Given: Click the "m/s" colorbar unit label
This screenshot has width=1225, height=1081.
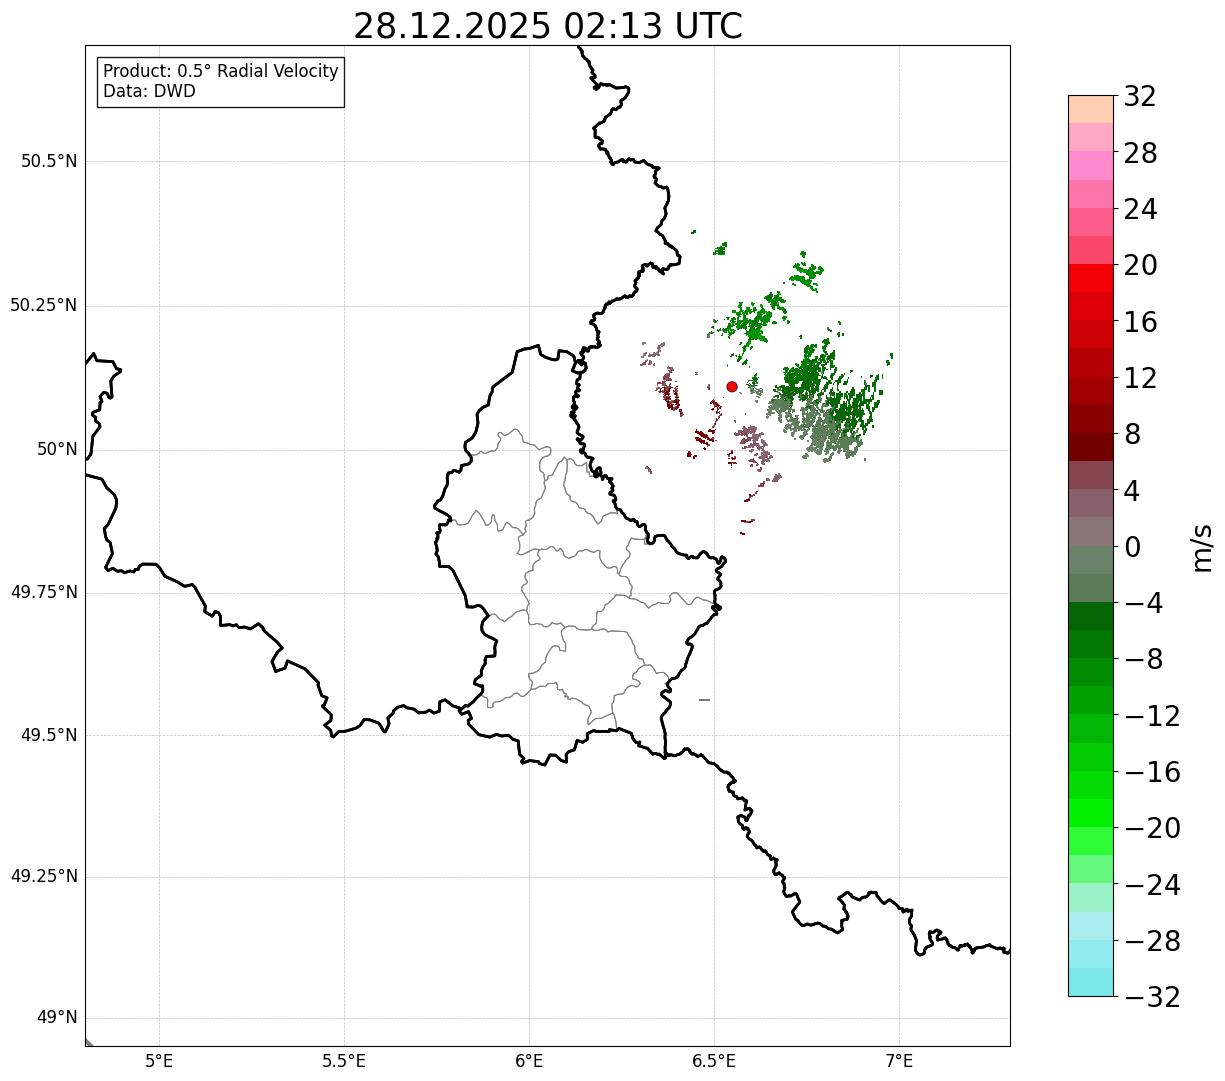Looking at the screenshot, I should point(1202,548).
